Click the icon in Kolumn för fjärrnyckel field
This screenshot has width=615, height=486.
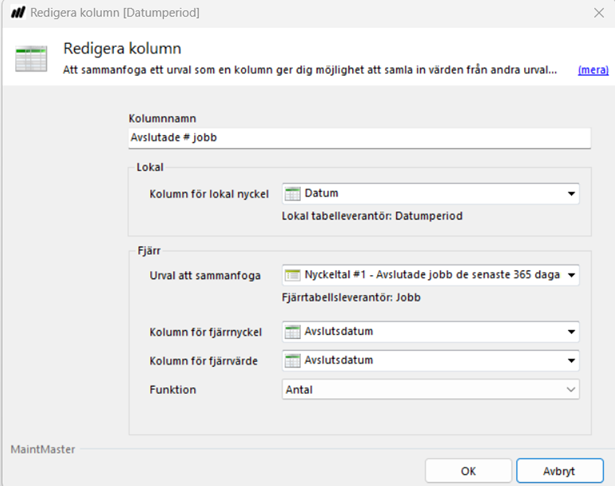[293, 333]
